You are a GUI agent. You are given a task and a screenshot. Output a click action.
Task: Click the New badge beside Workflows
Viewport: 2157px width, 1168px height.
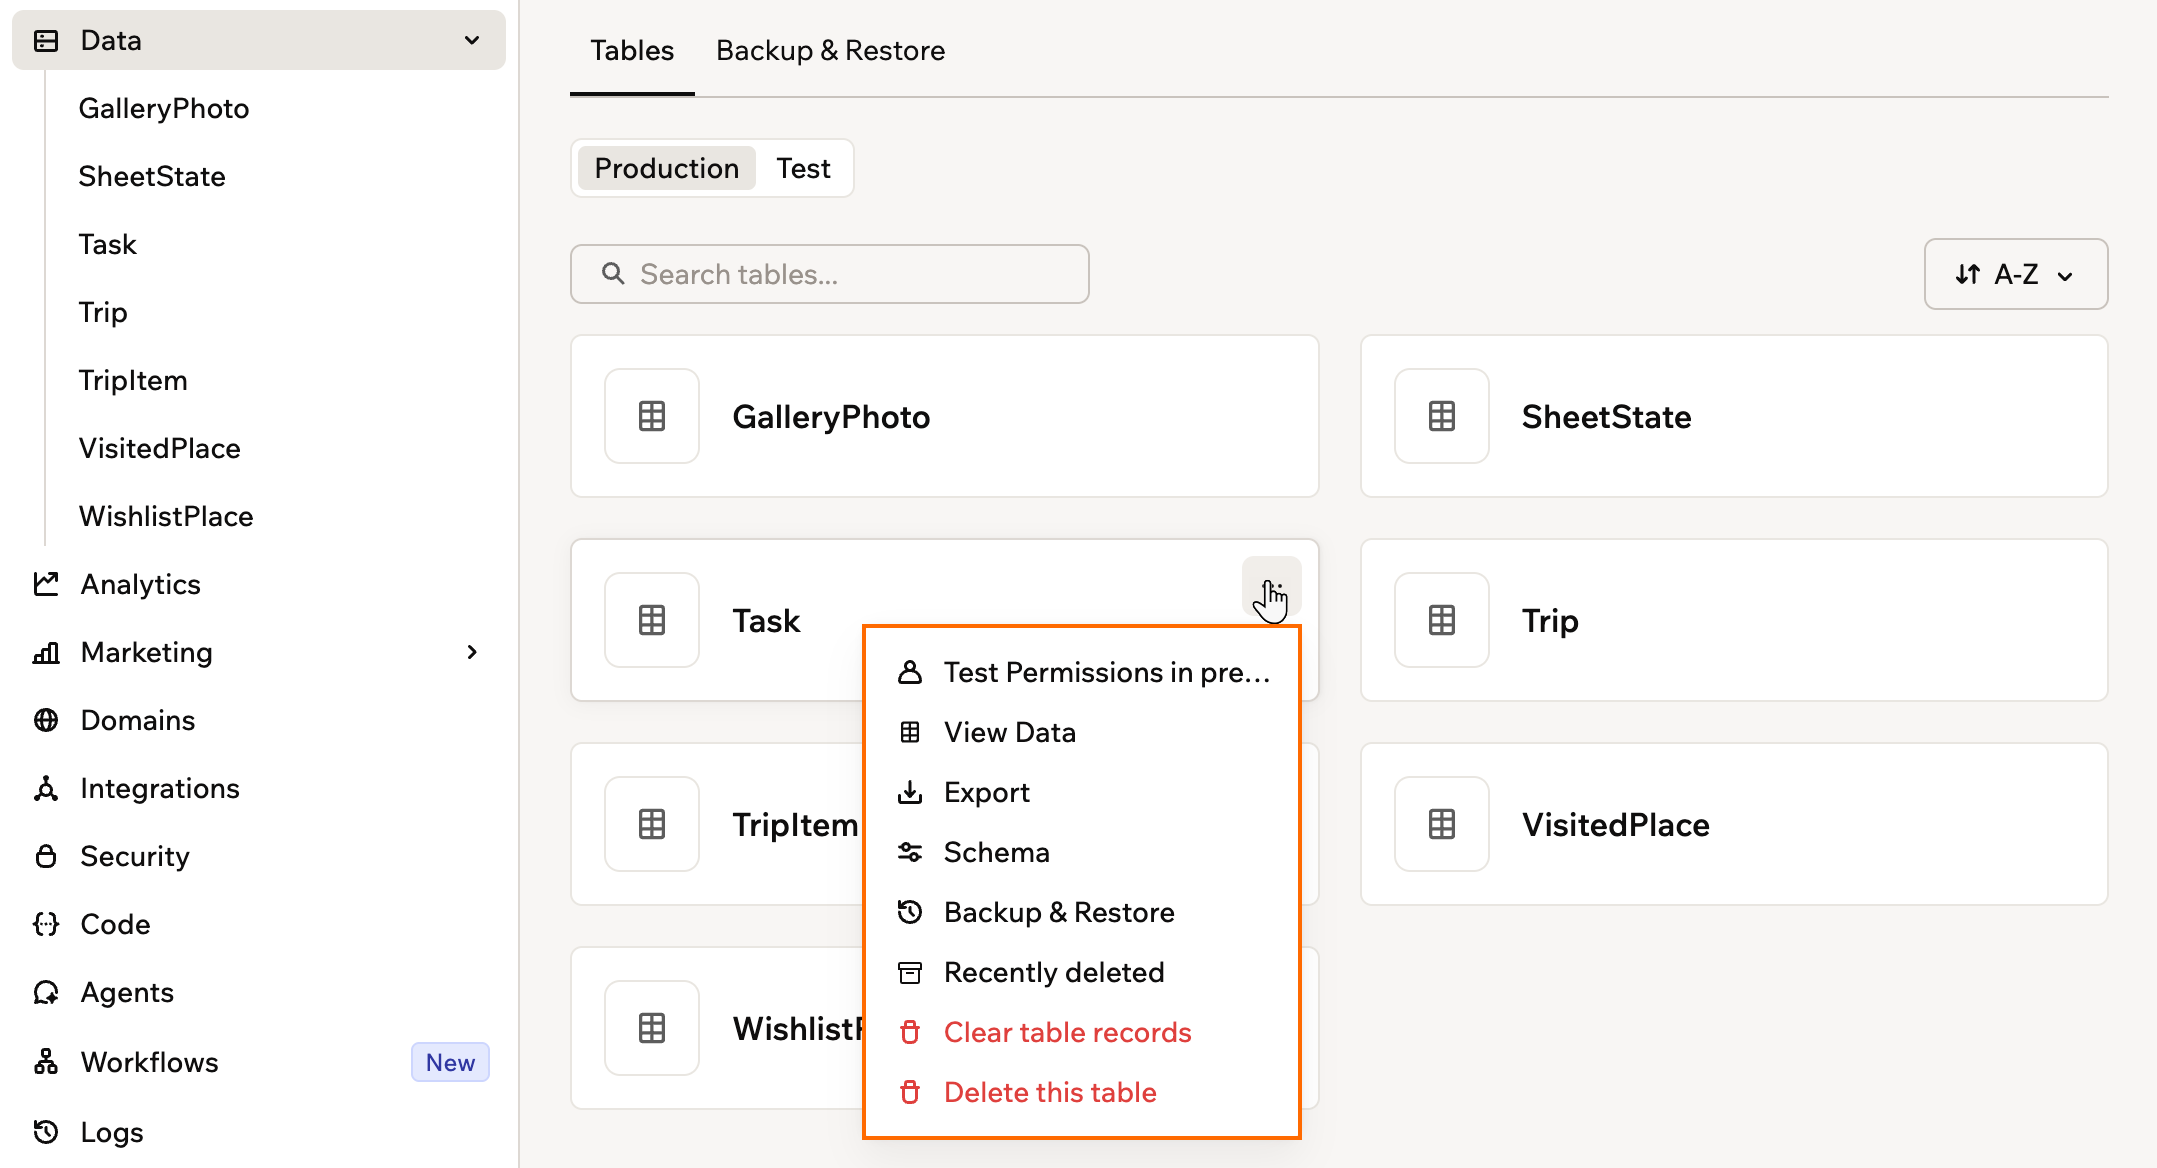tap(450, 1062)
